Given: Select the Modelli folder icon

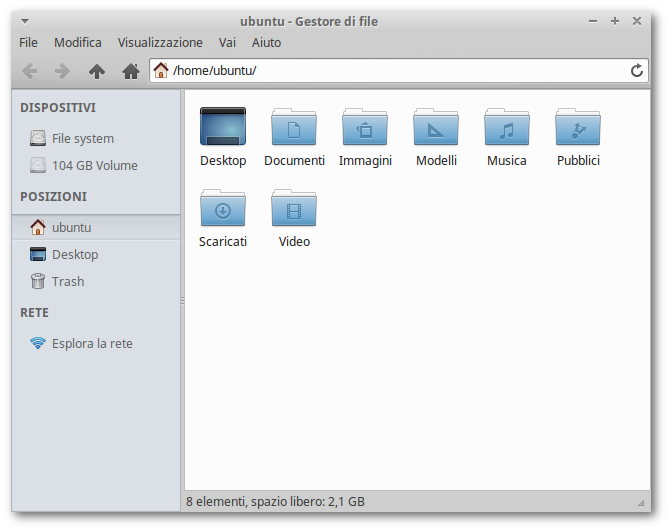Looking at the screenshot, I should tap(436, 126).
